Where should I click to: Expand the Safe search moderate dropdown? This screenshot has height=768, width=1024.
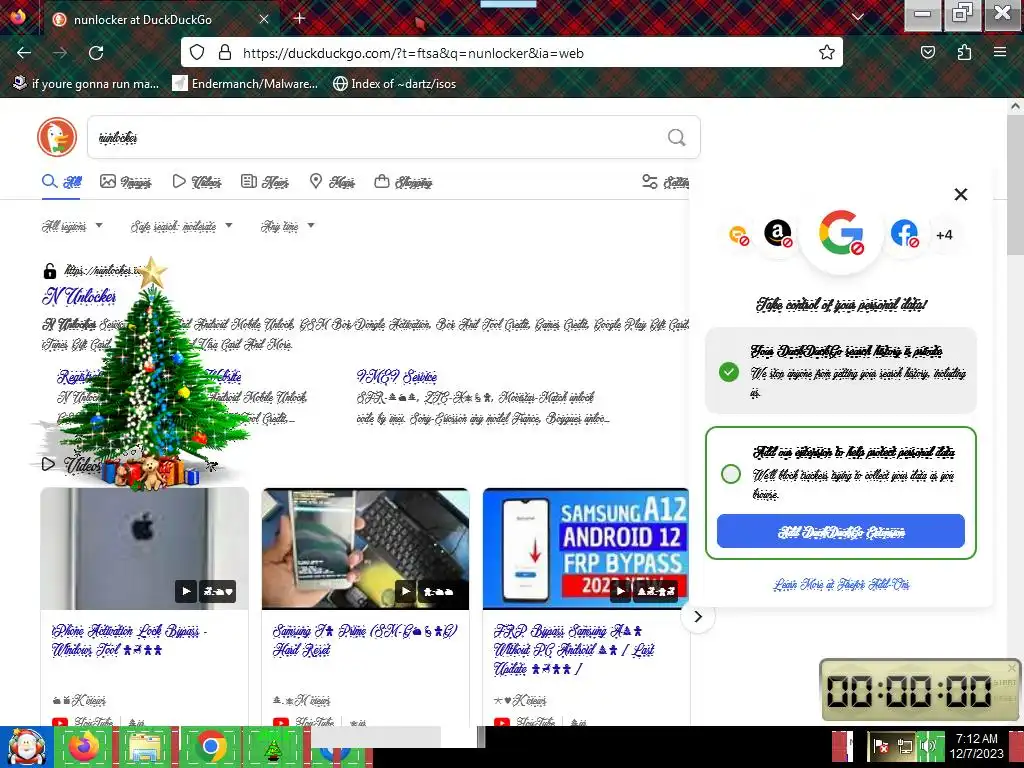(182, 226)
